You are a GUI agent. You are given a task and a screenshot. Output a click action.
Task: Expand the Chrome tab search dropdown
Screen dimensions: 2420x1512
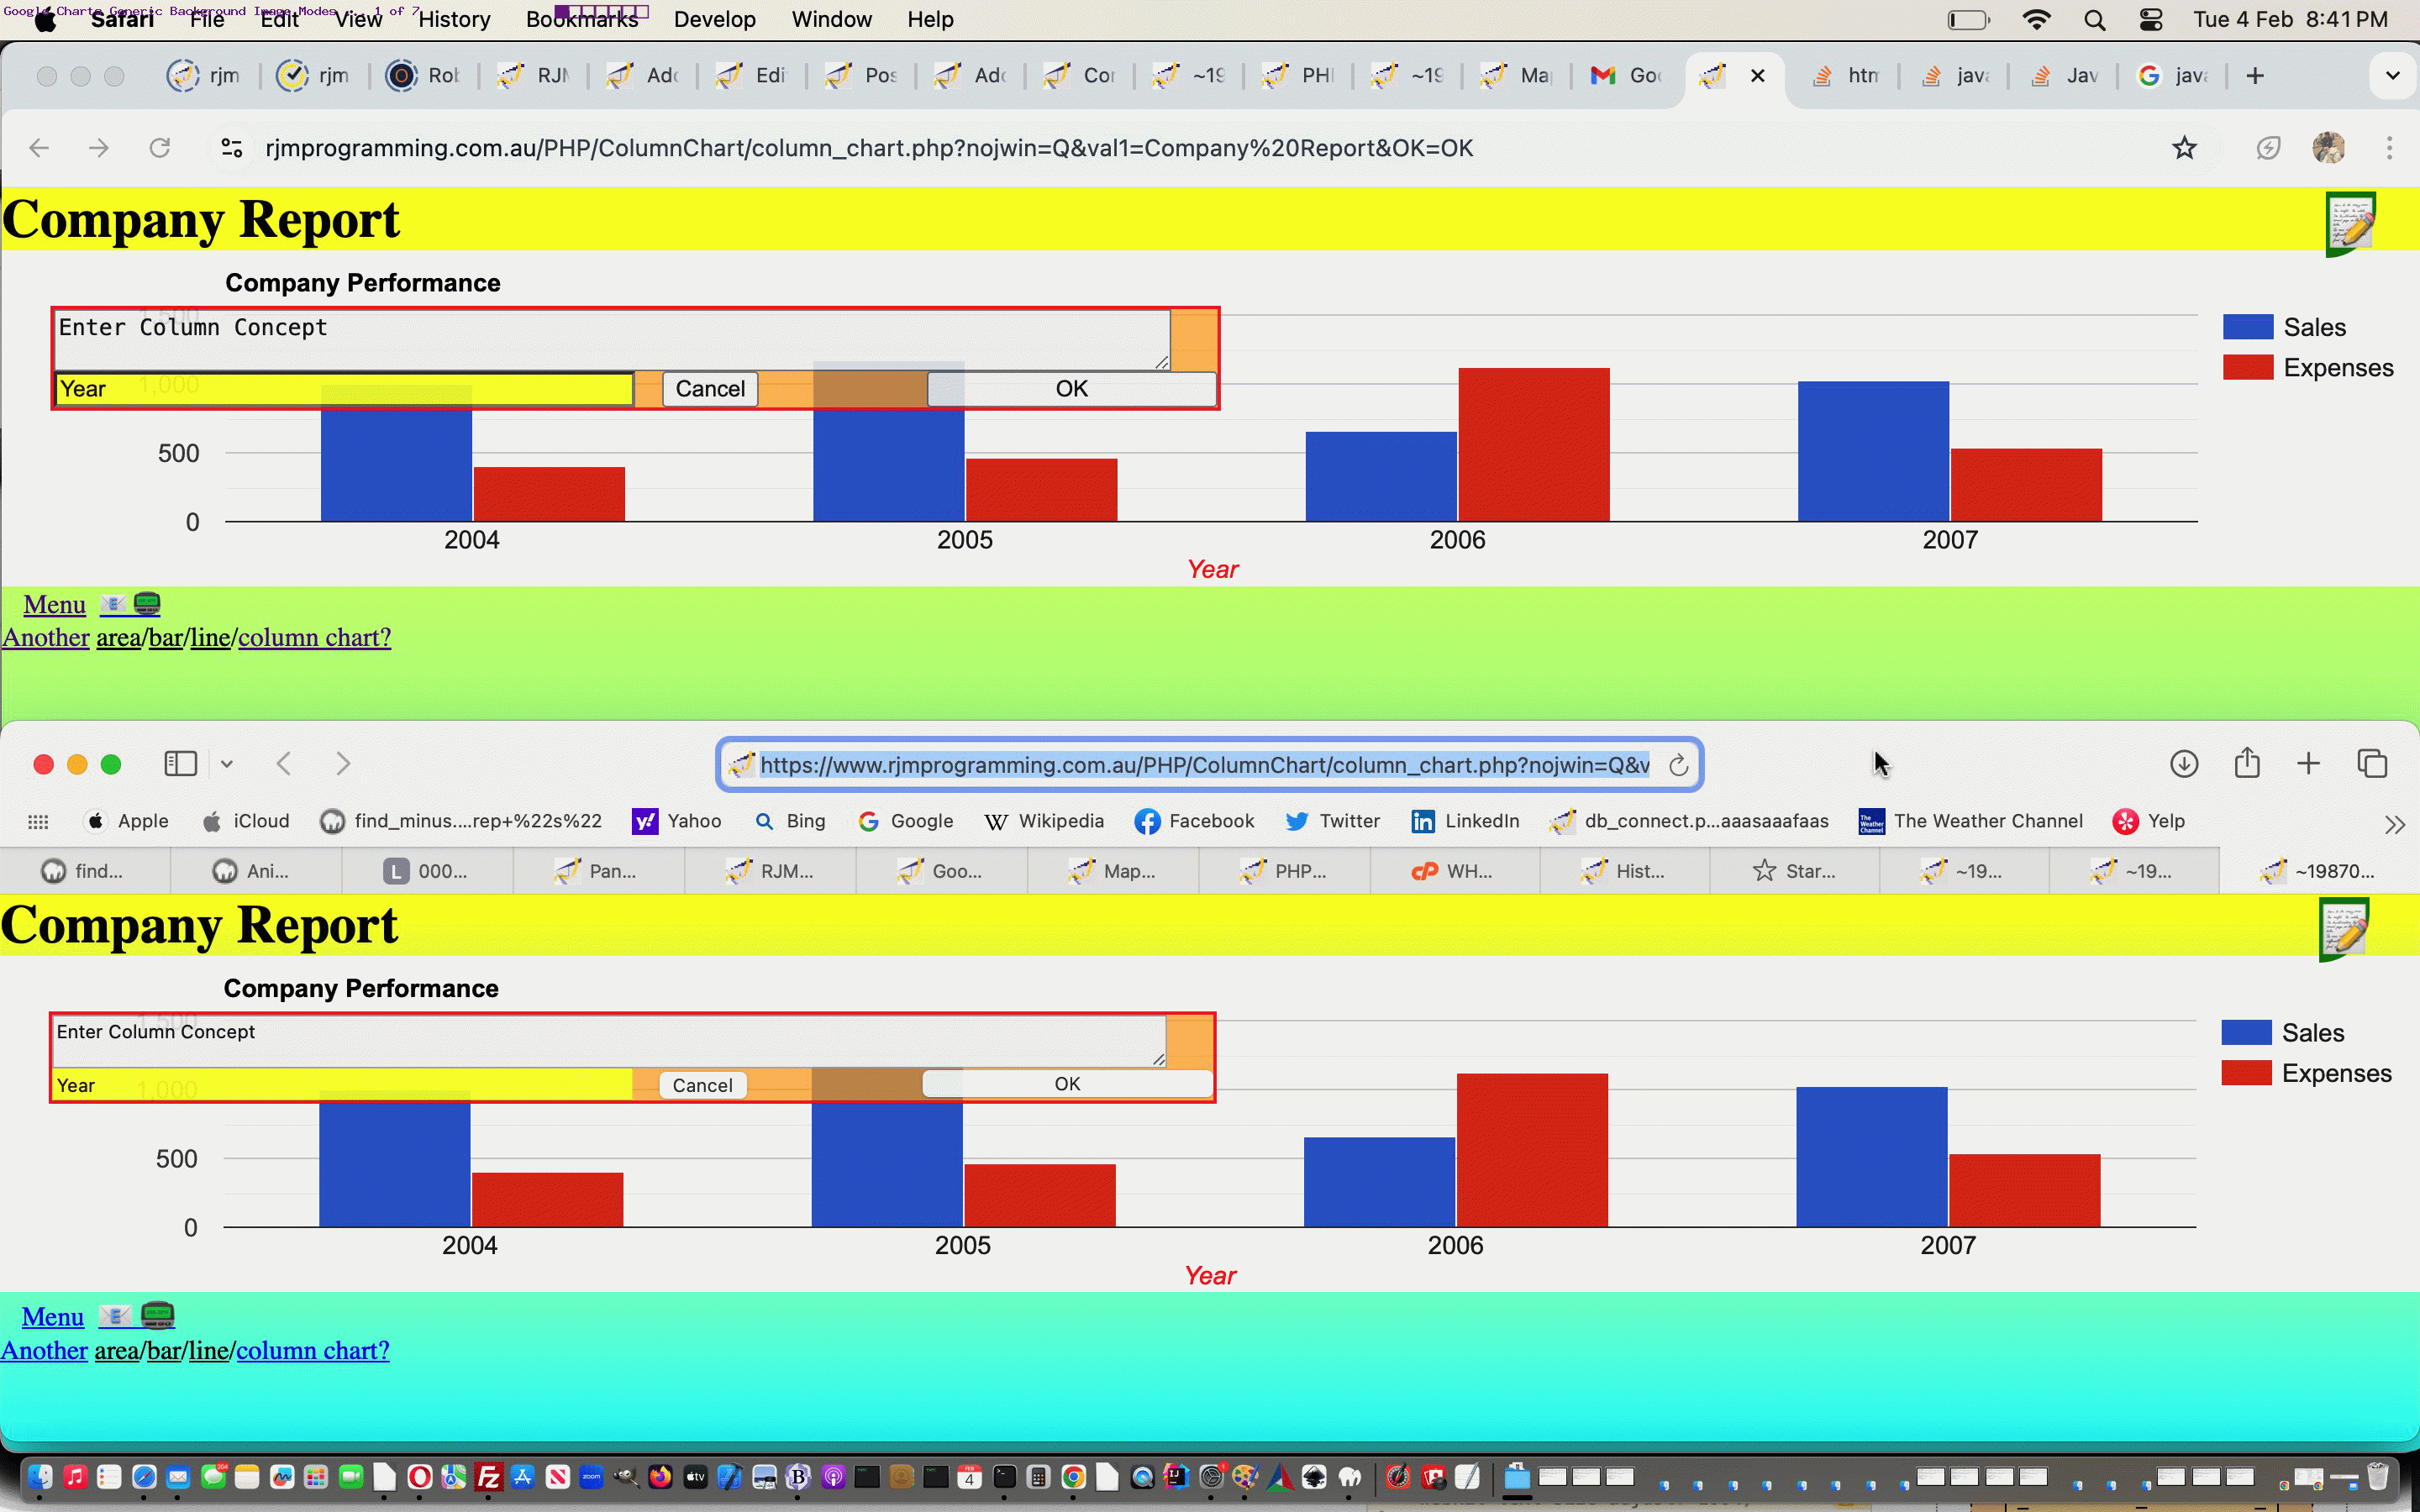coord(2393,76)
